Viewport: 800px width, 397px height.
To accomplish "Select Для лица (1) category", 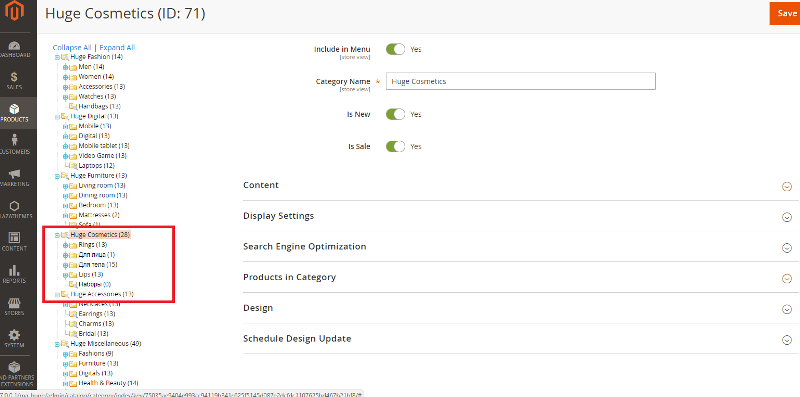I will [x=97, y=255].
